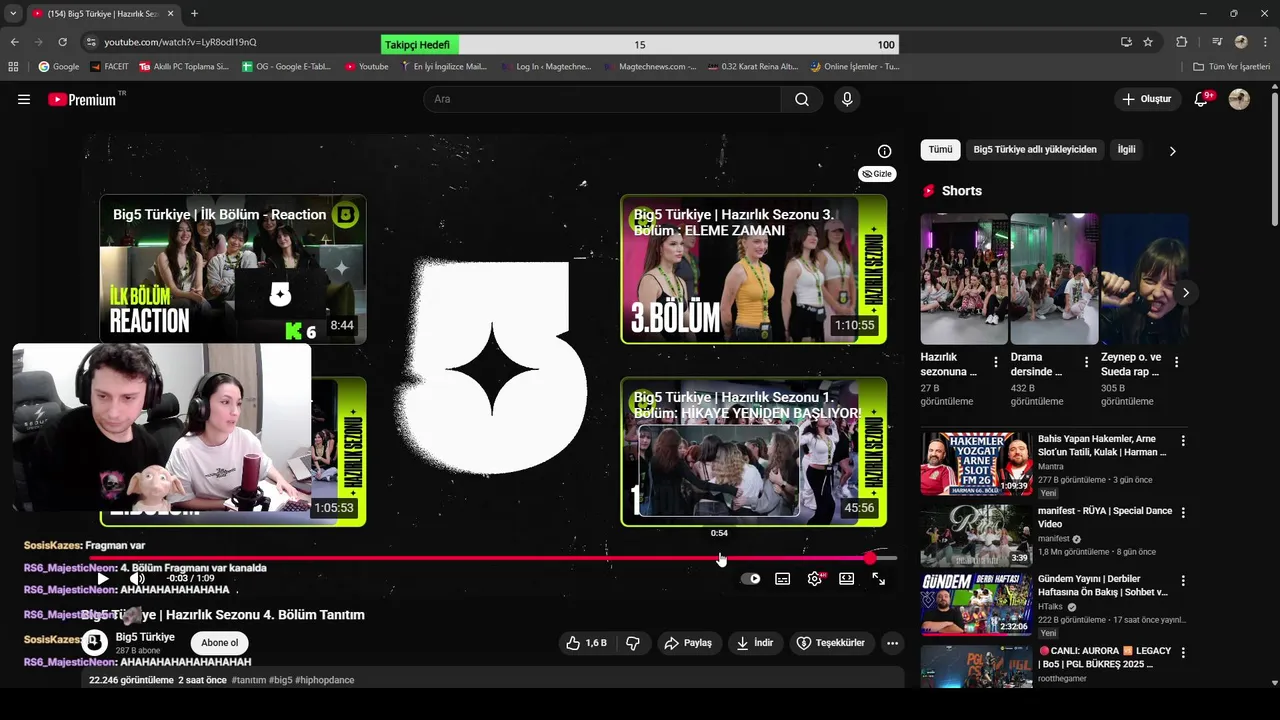The height and width of the screenshot is (720, 1280).
Task: Toggle subtitles captions button
Action: (782, 578)
